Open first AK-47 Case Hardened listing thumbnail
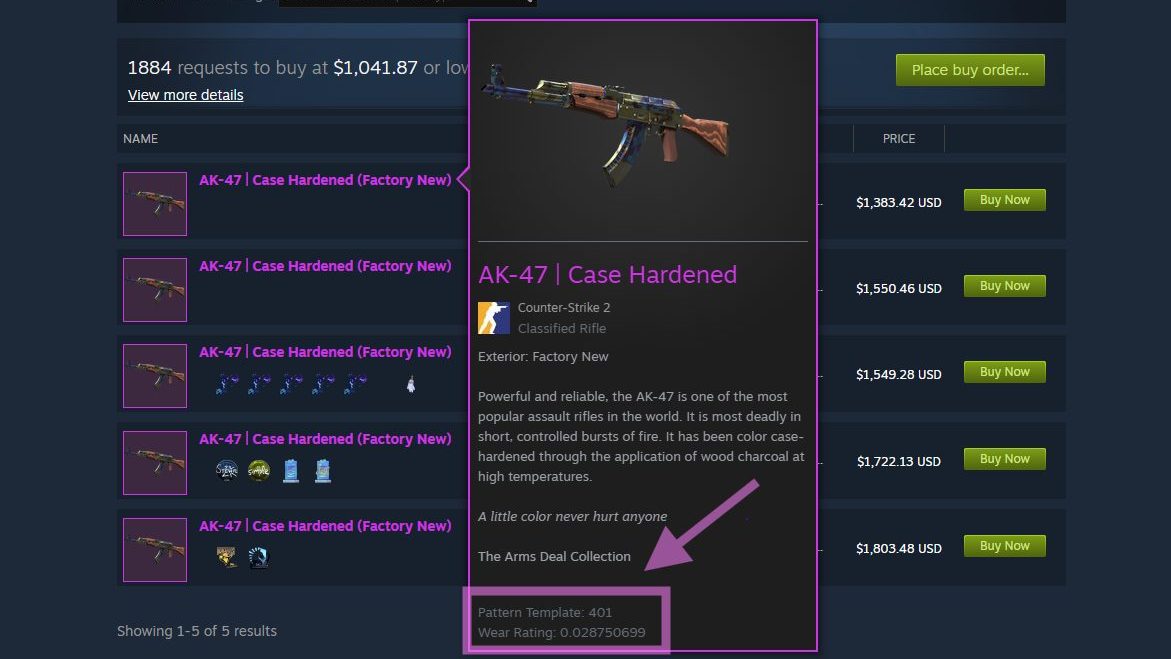This screenshot has height=659, width=1171. [155, 204]
